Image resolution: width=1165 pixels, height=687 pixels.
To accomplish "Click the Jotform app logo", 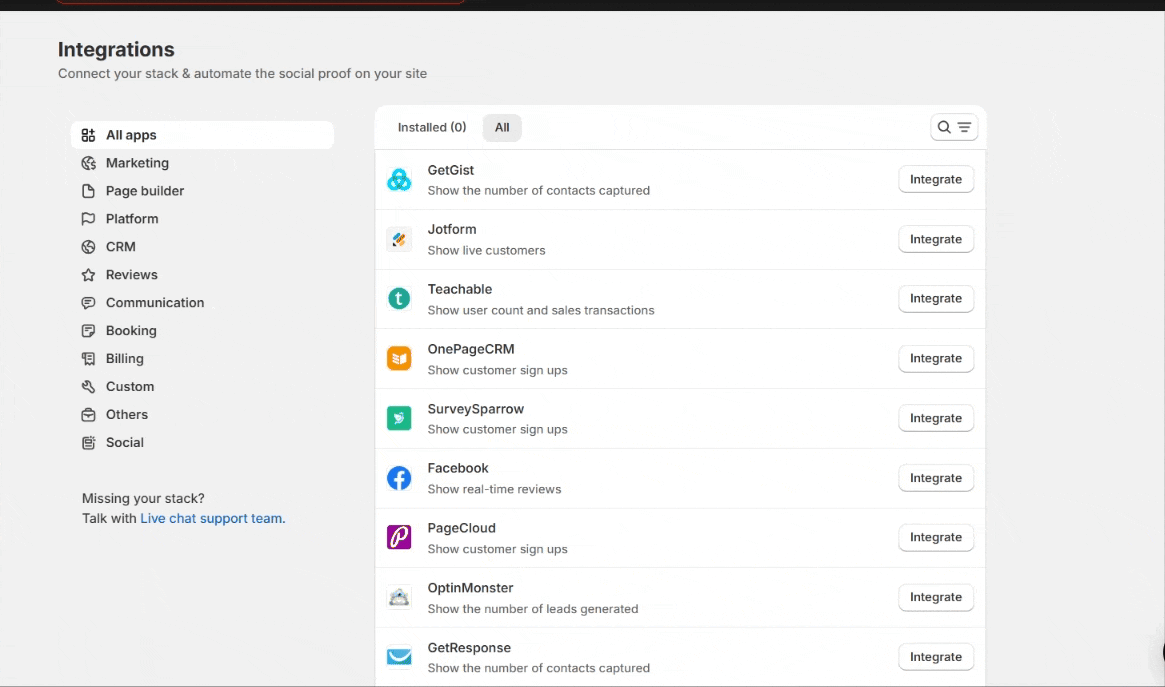I will (399, 239).
